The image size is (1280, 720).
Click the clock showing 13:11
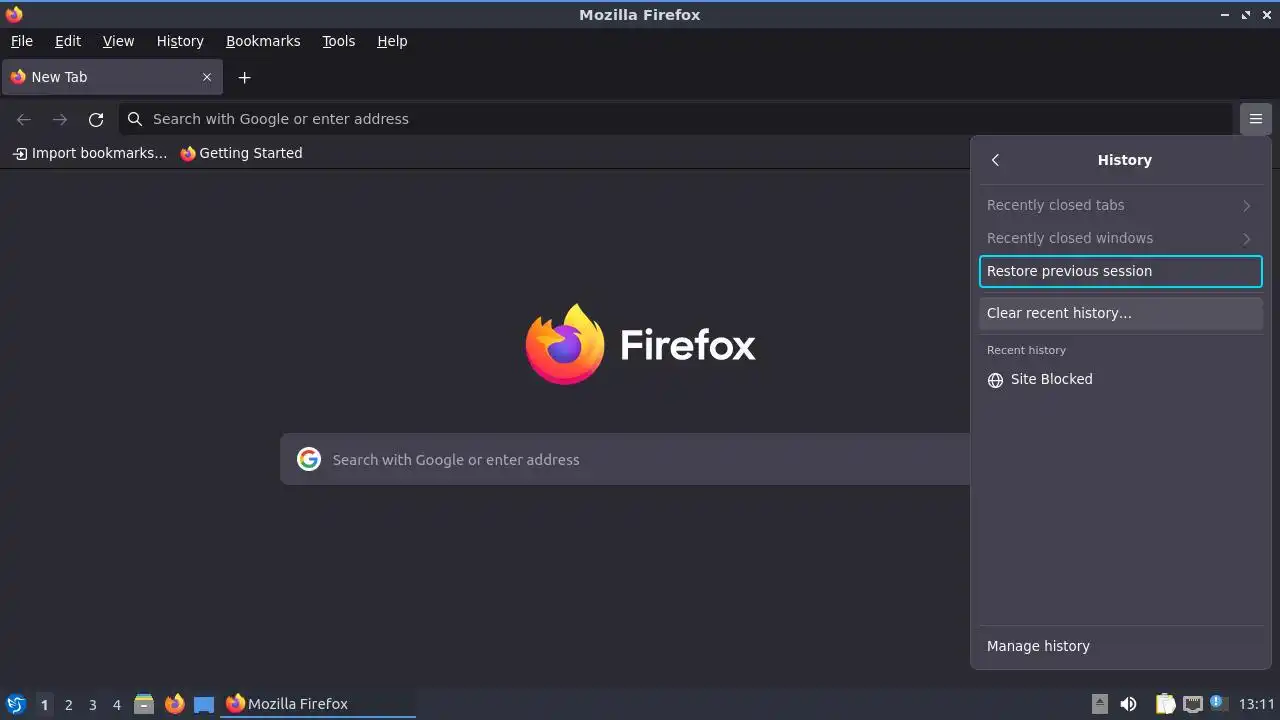point(1257,704)
